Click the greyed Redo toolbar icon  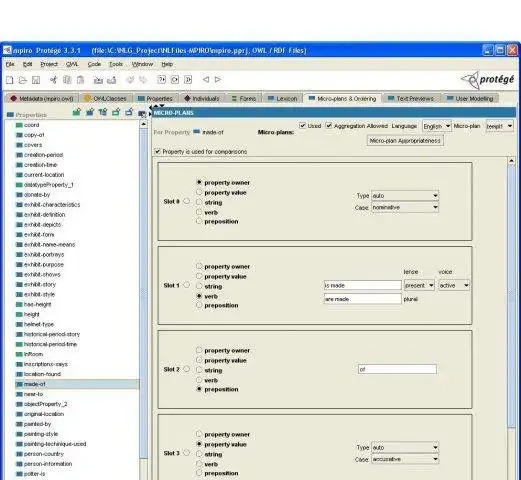click(x=143, y=80)
